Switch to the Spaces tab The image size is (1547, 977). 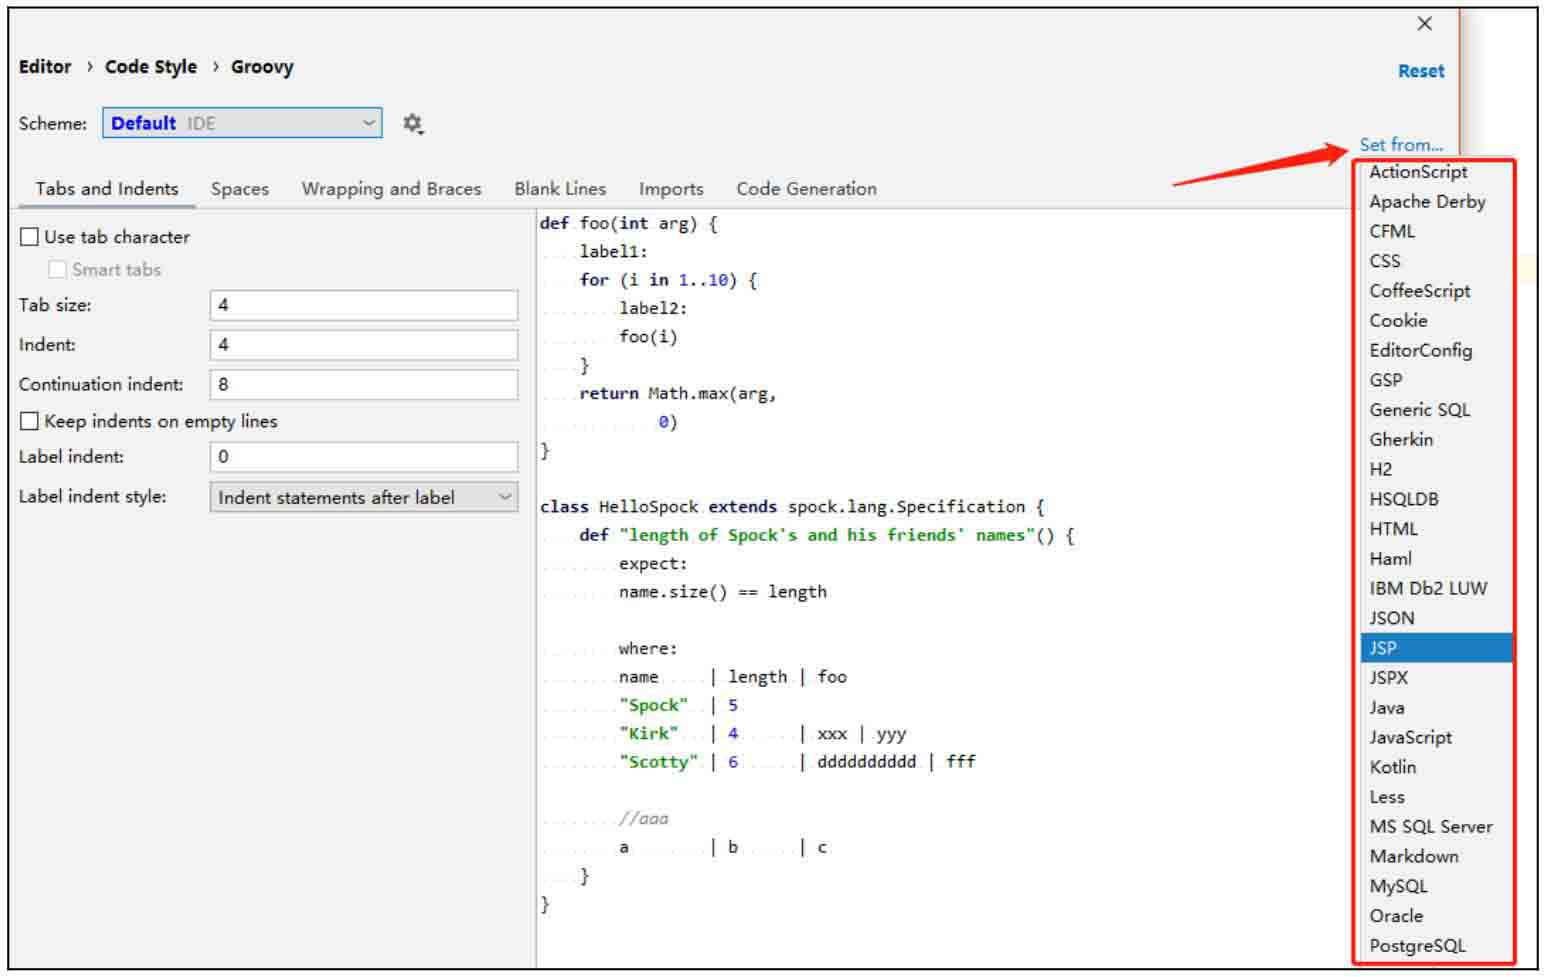coord(240,189)
